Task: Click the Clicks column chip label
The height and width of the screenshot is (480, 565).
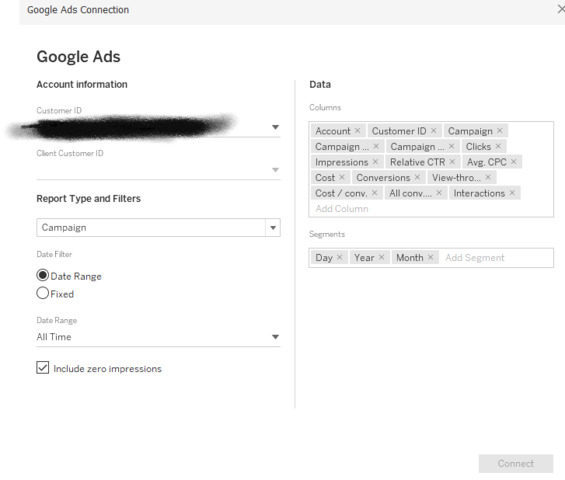Action: 478,147
